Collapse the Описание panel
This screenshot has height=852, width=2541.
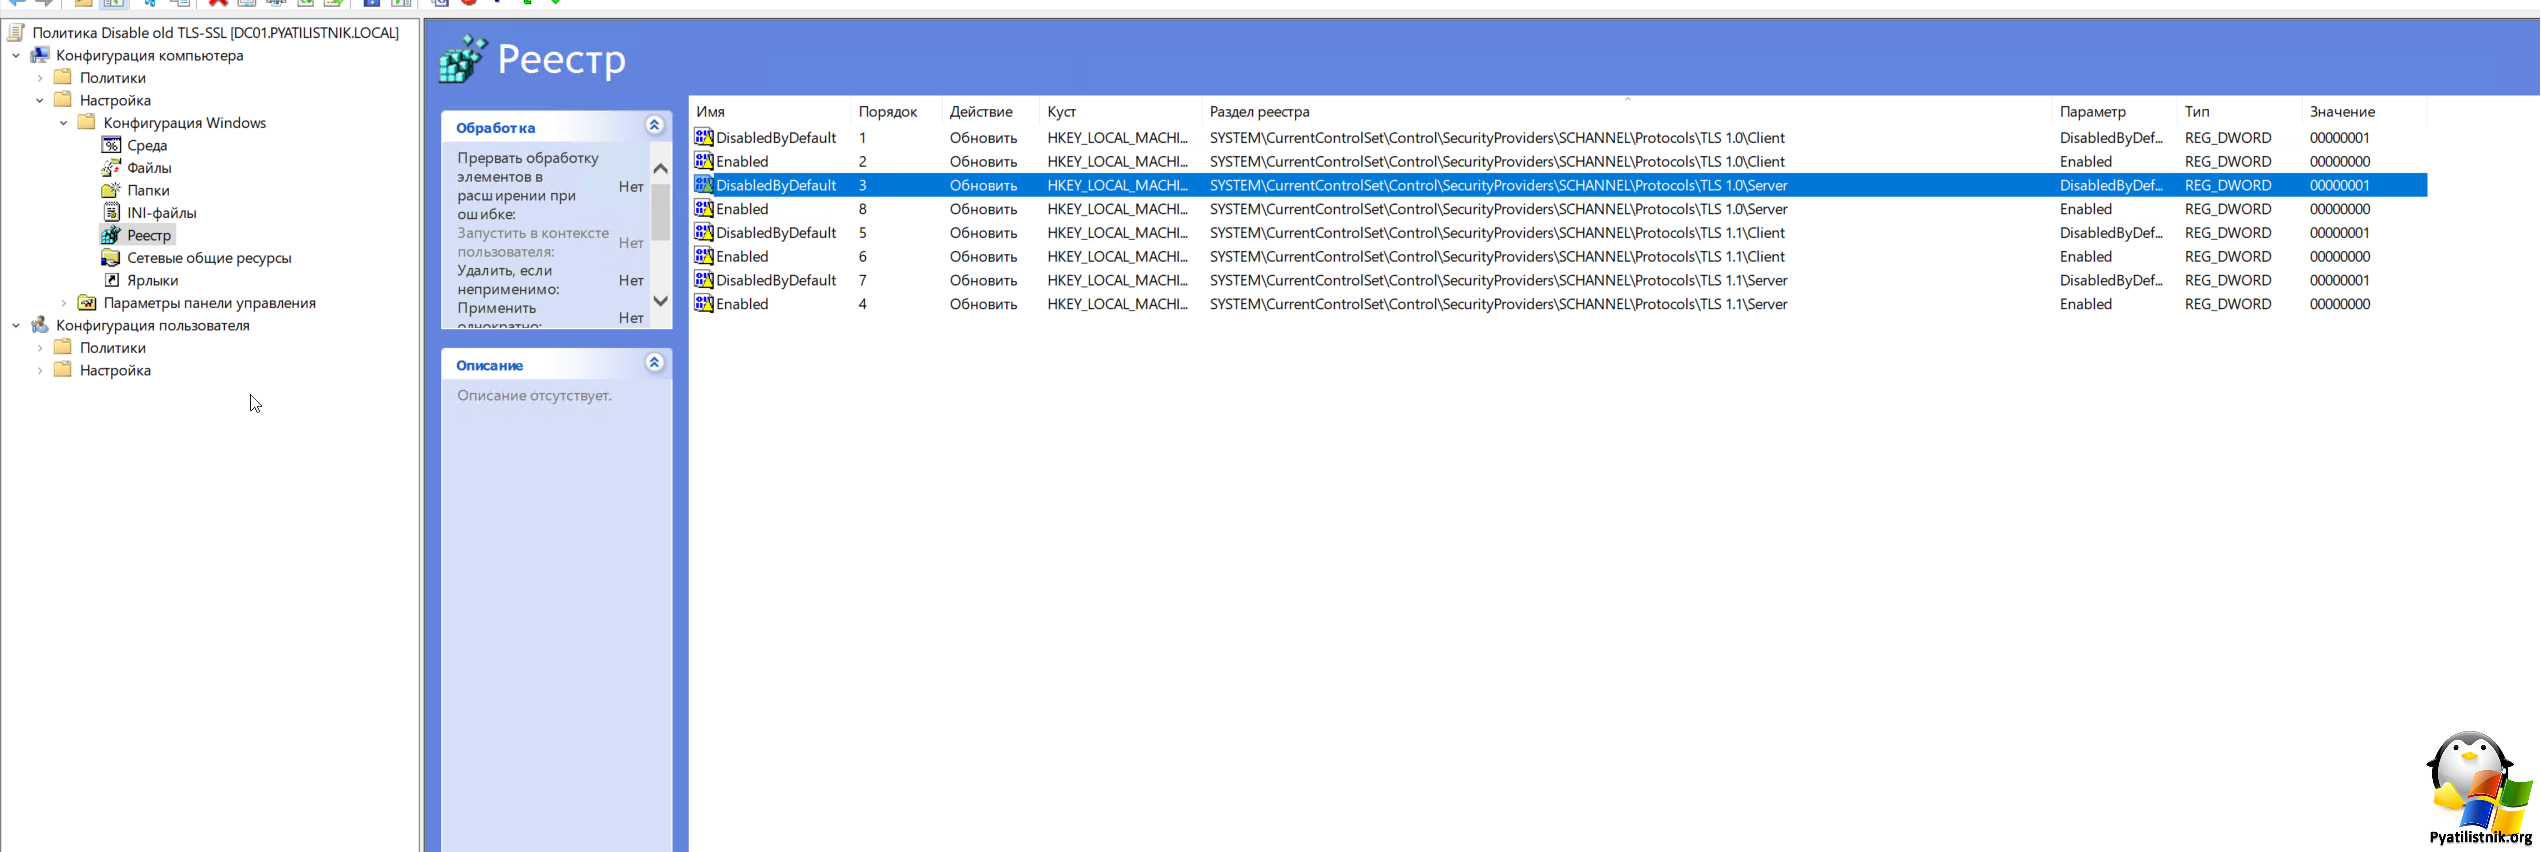point(654,363)
